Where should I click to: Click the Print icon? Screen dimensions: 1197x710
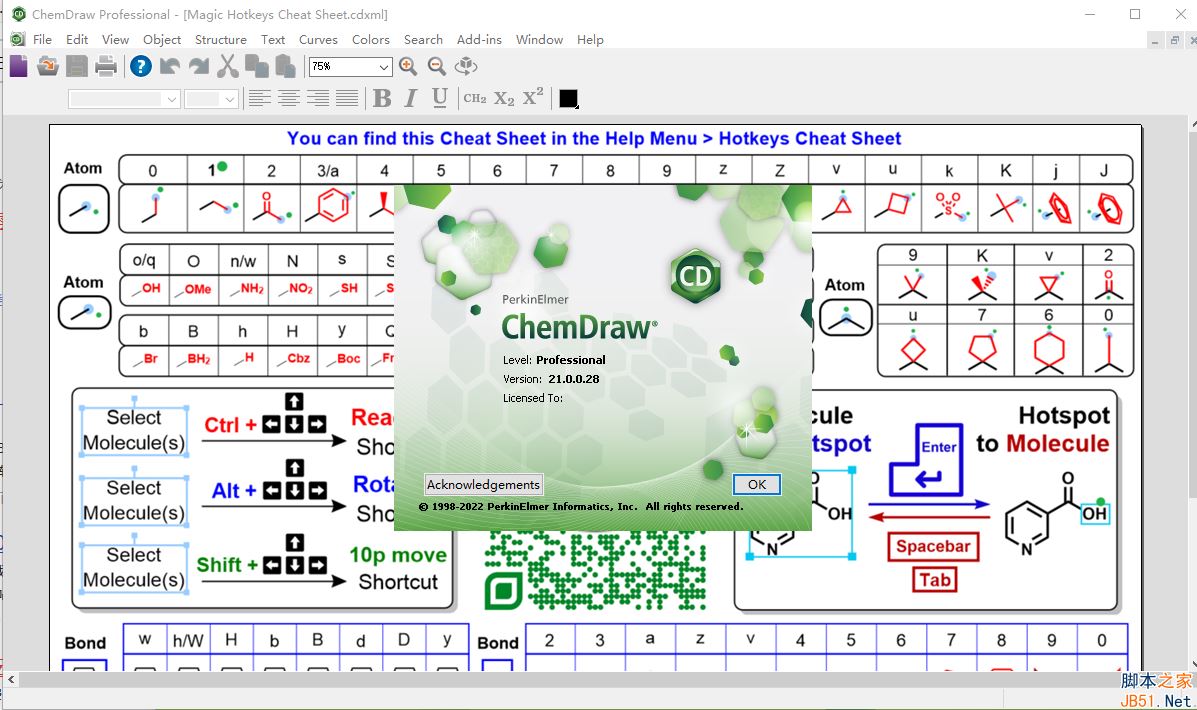104,67
